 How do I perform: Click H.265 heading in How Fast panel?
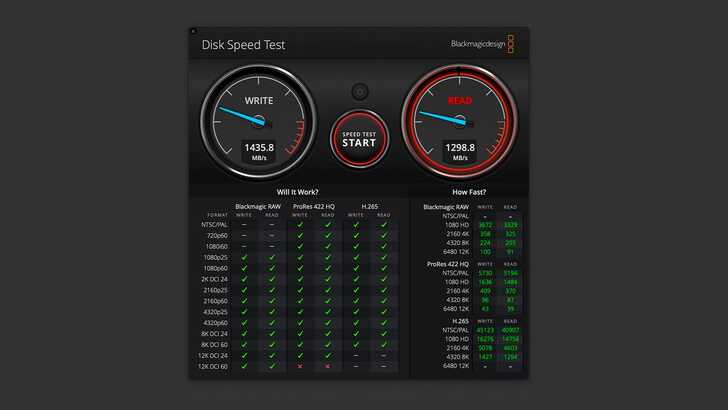pos(460,321)
